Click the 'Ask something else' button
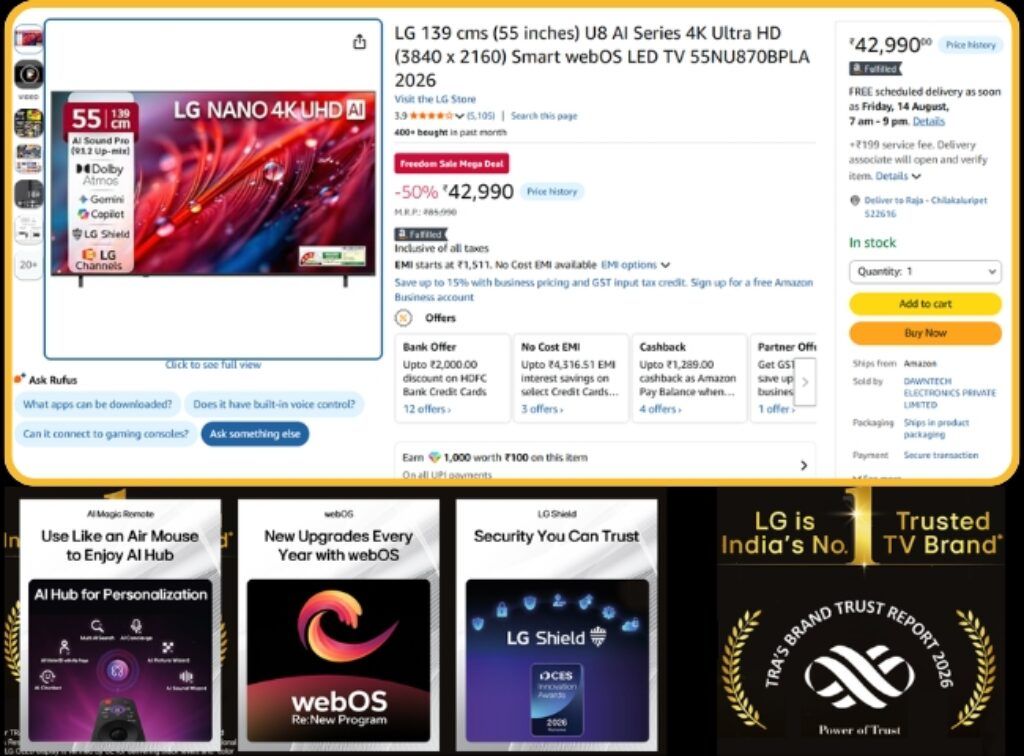Screen dimensions: 1024x756 coord(255,433)
